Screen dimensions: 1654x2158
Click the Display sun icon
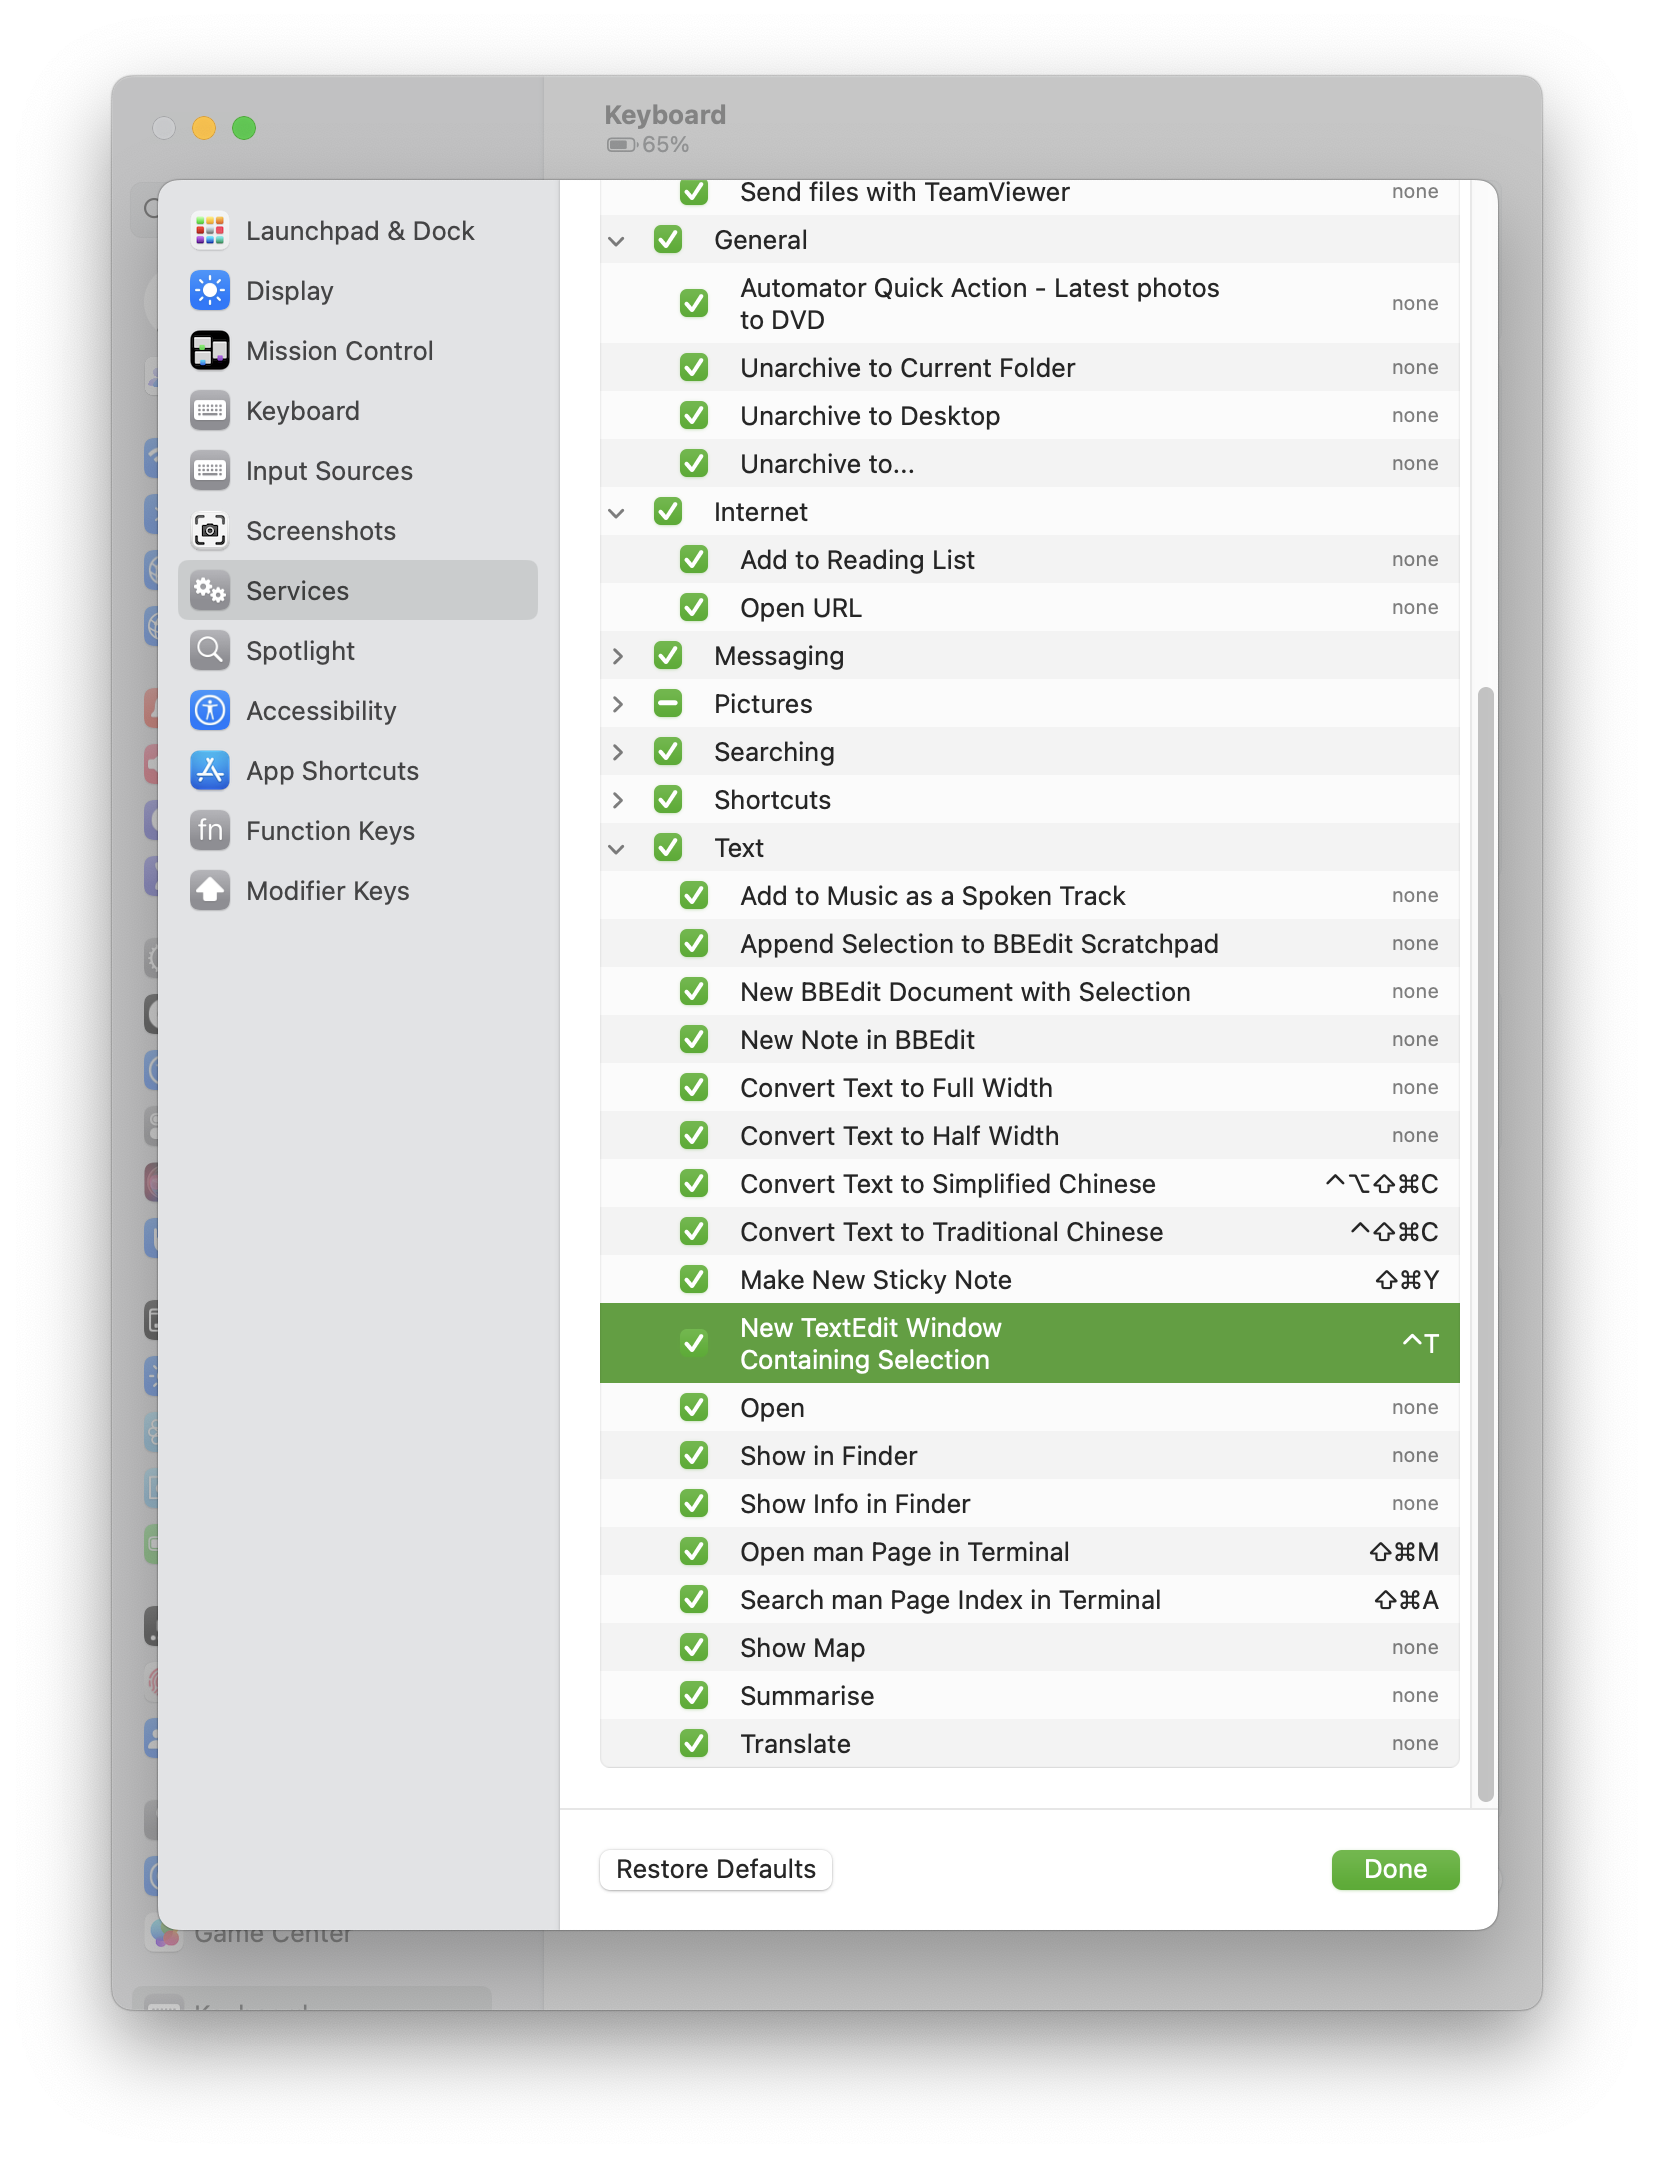tap(210, 291)
